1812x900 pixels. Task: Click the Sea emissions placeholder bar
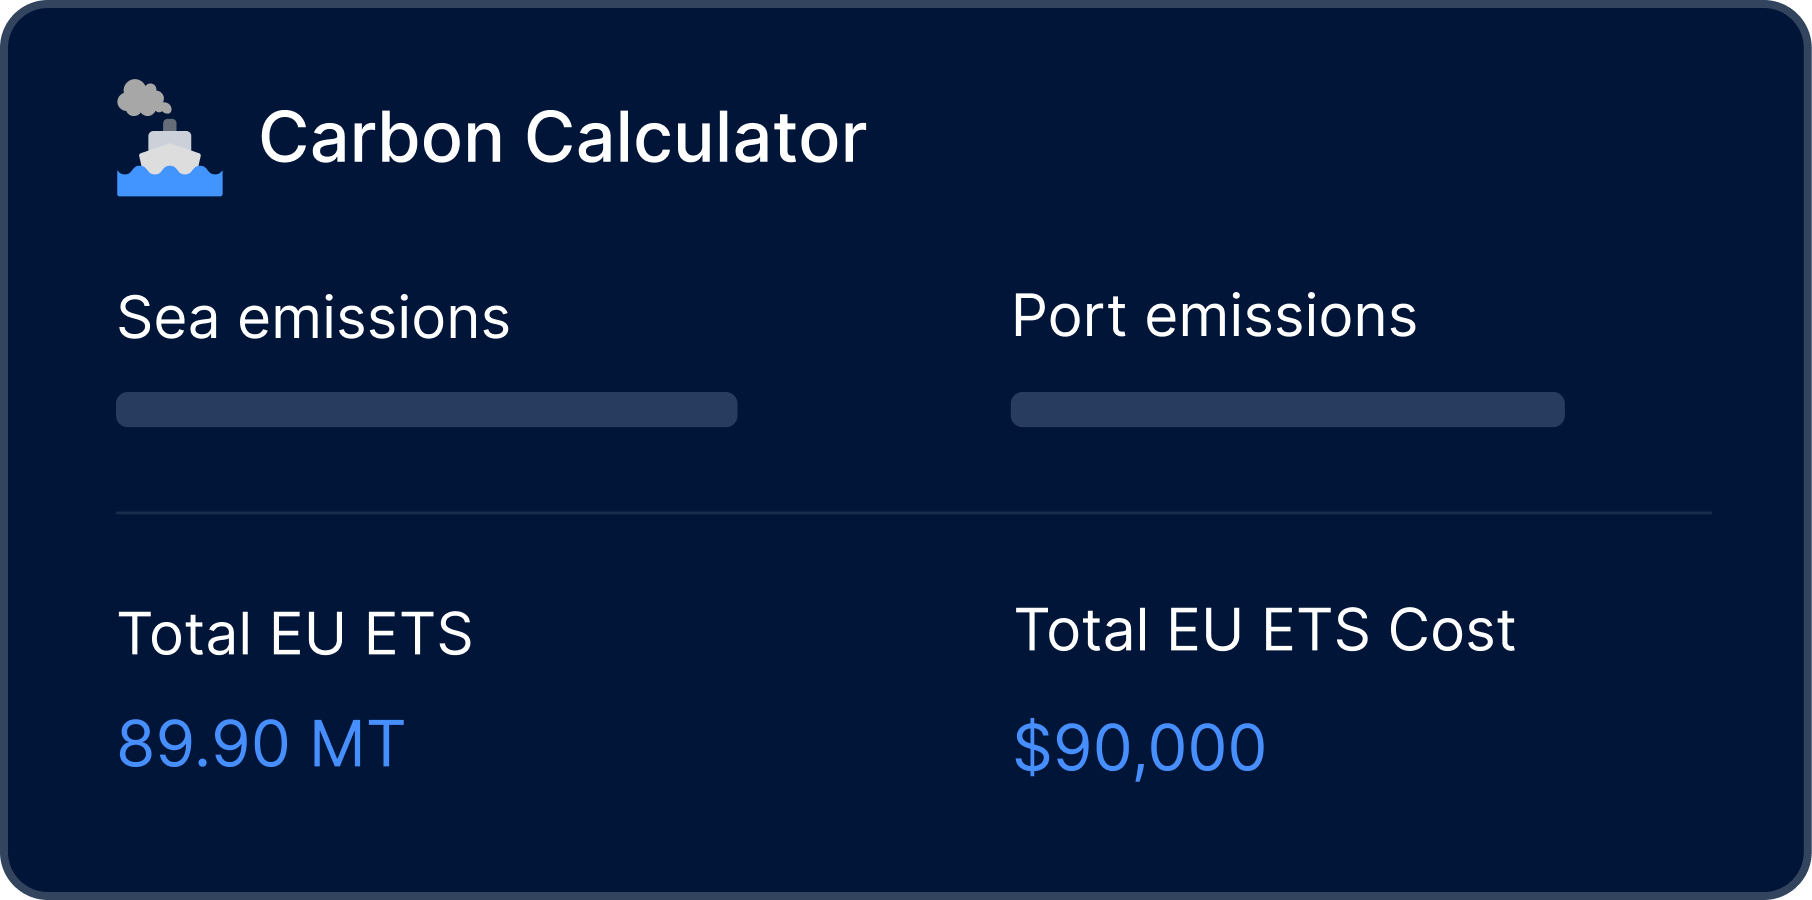(426, 410)
